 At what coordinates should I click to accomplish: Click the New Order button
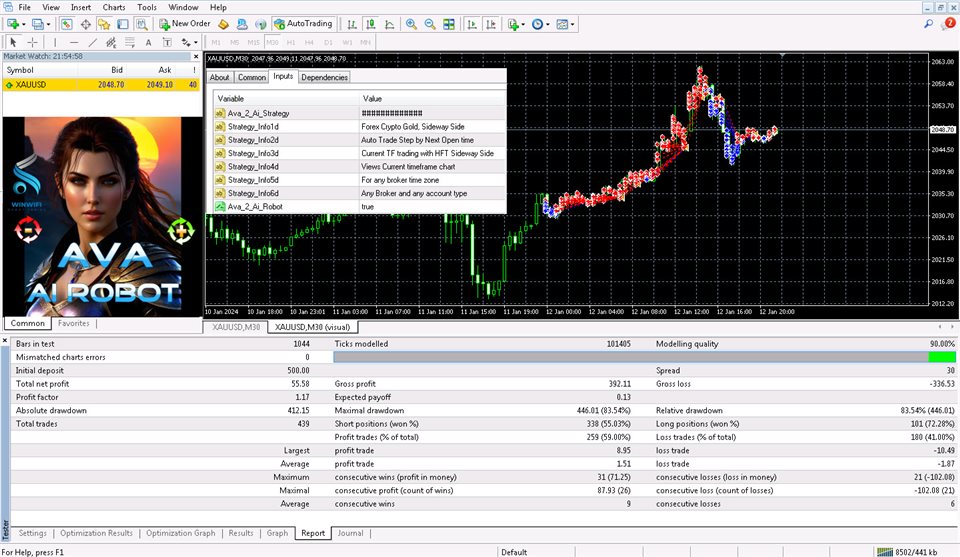pyautogui.click(x=185, y=24)
